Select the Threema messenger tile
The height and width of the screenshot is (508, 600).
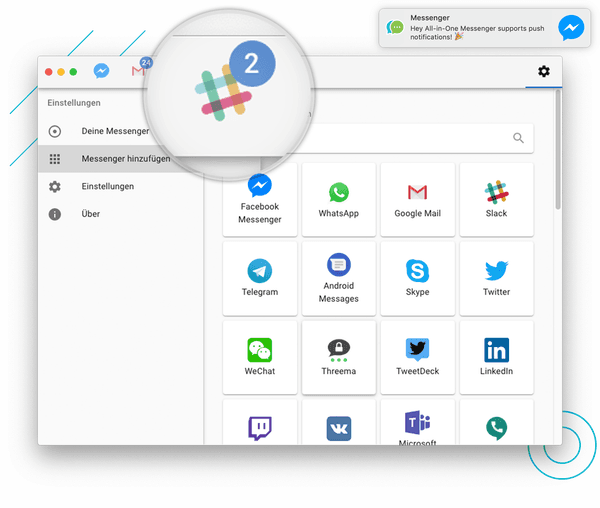[x=338, y=357]
